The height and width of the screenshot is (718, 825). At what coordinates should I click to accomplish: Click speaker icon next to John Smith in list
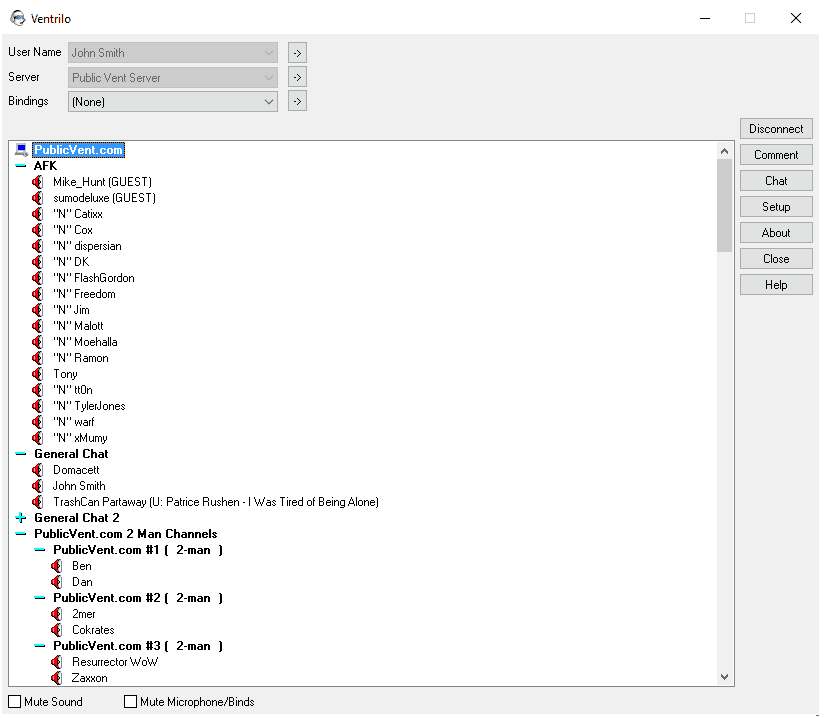click(37, 486)
